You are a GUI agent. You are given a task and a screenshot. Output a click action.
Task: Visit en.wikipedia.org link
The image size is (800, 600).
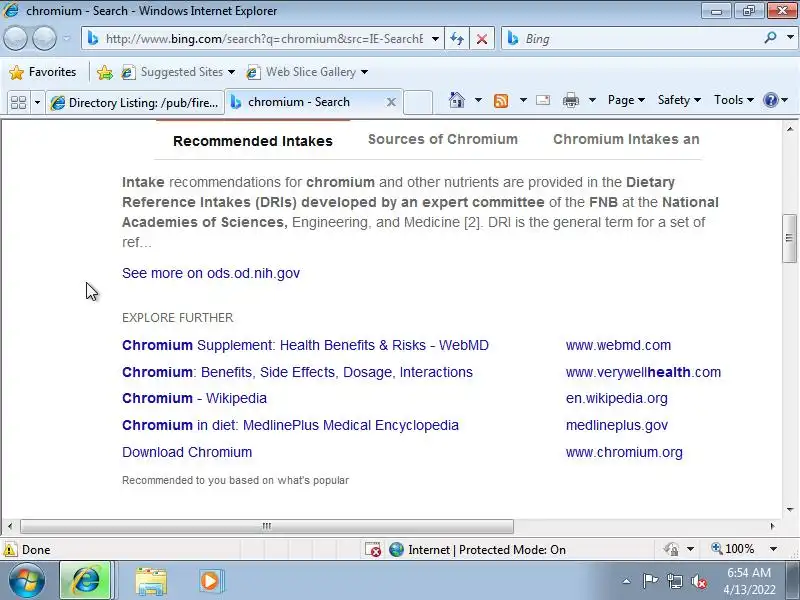(x=616, y=398)
